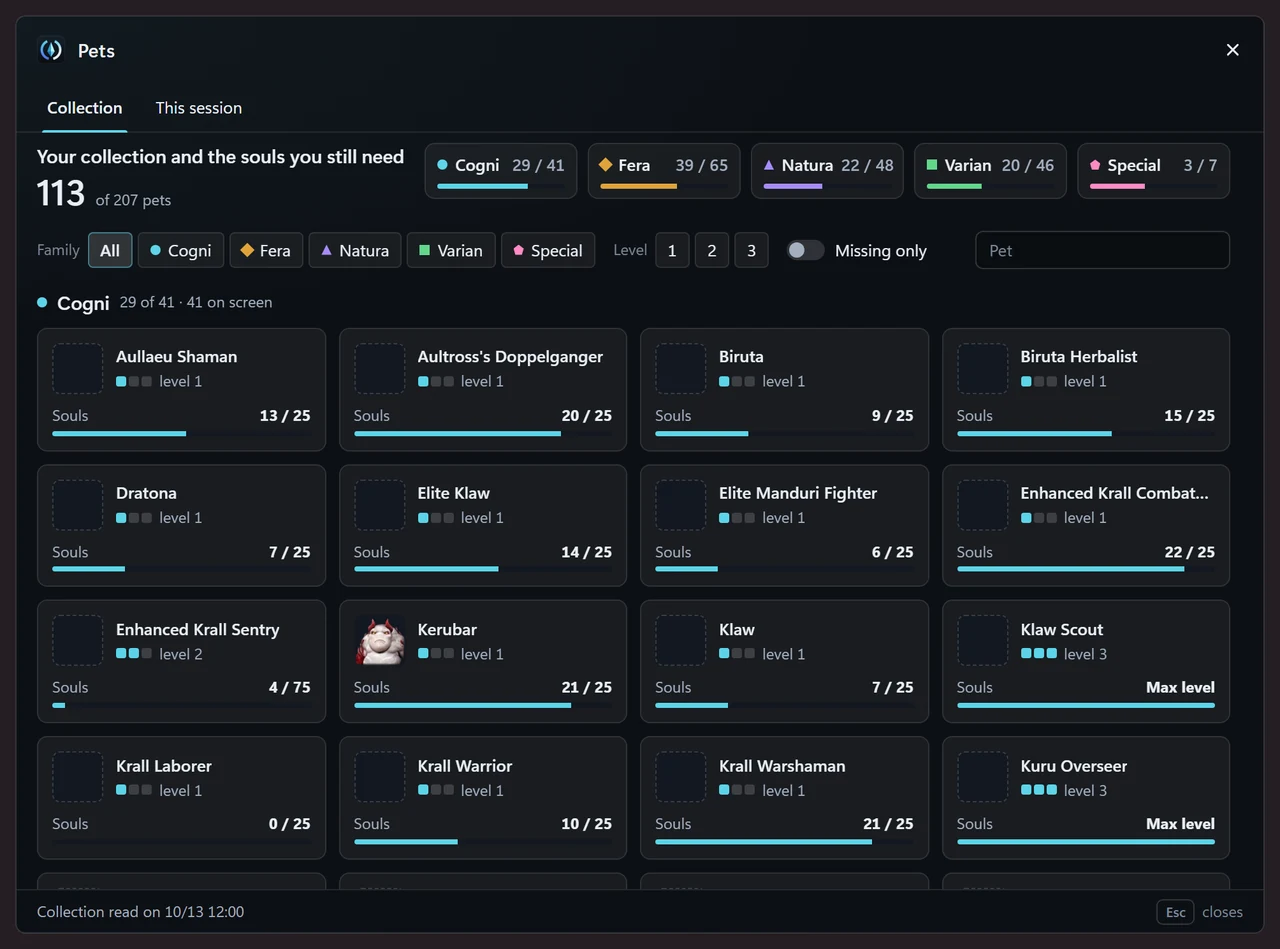The height and width of the screenshot is (949, 1280).
Task: Filter family by Special
Action: 548,250
